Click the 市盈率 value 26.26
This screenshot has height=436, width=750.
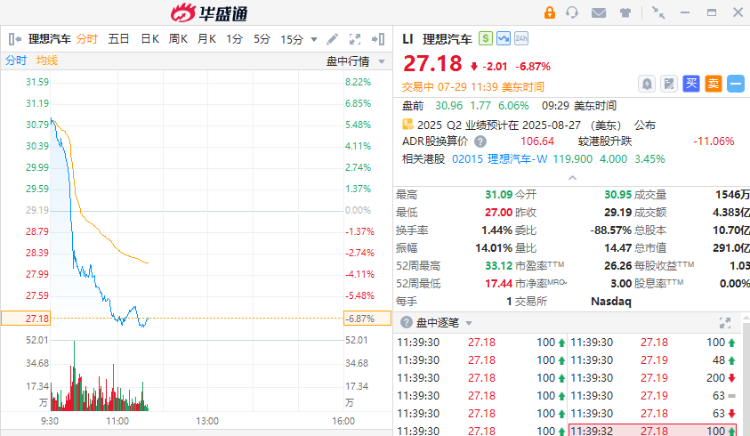618,266
